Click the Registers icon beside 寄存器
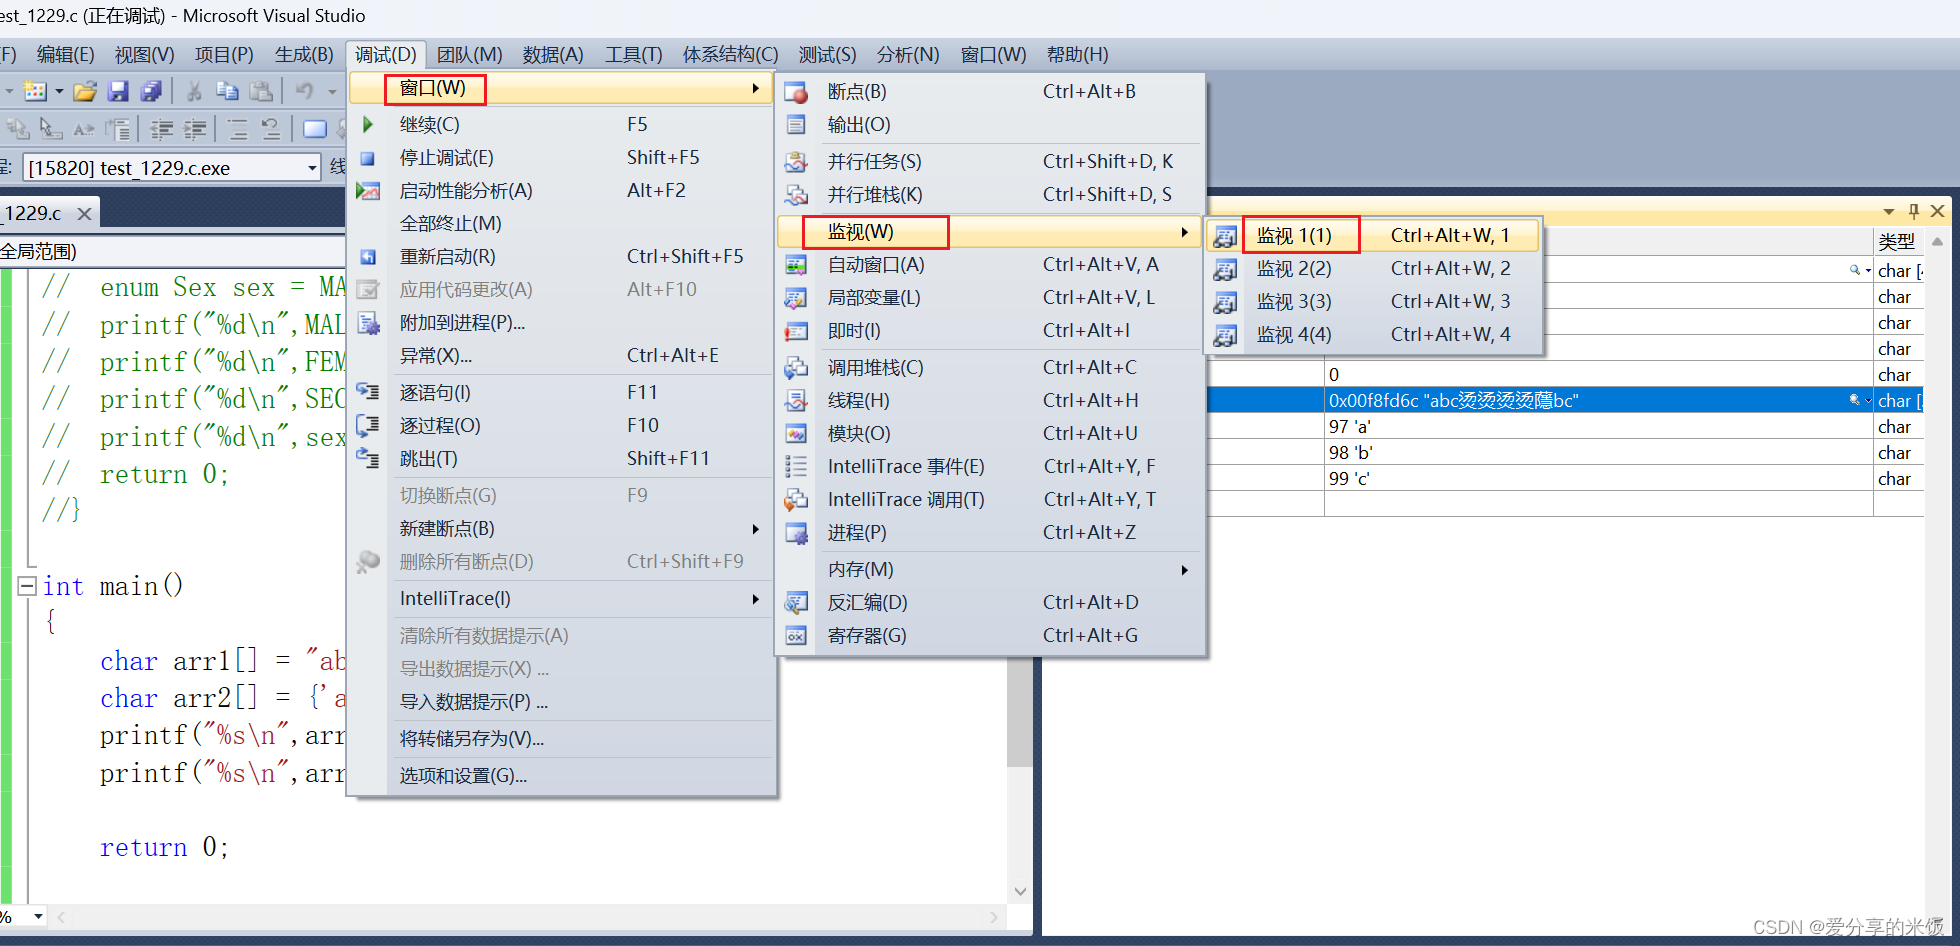 pyautogui.click(x=796, y=636)
